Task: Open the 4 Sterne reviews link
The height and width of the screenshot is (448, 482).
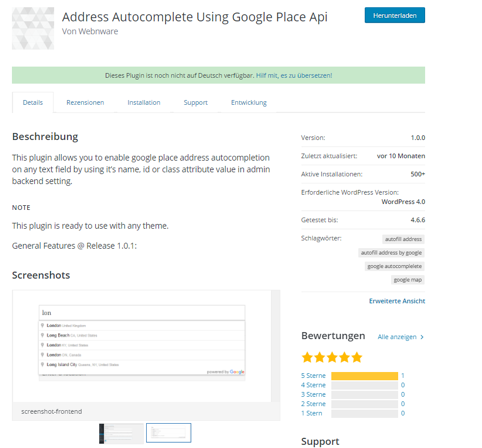Action: (313, 385)
